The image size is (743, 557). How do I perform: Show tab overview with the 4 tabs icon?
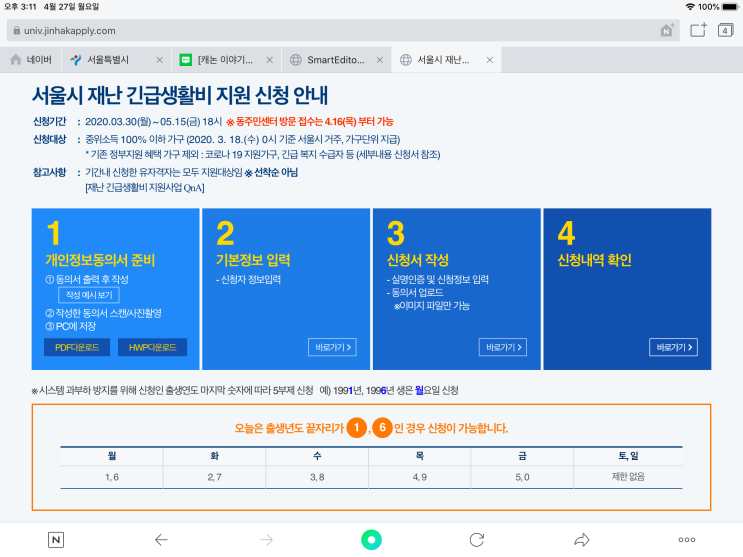point(725,30)
